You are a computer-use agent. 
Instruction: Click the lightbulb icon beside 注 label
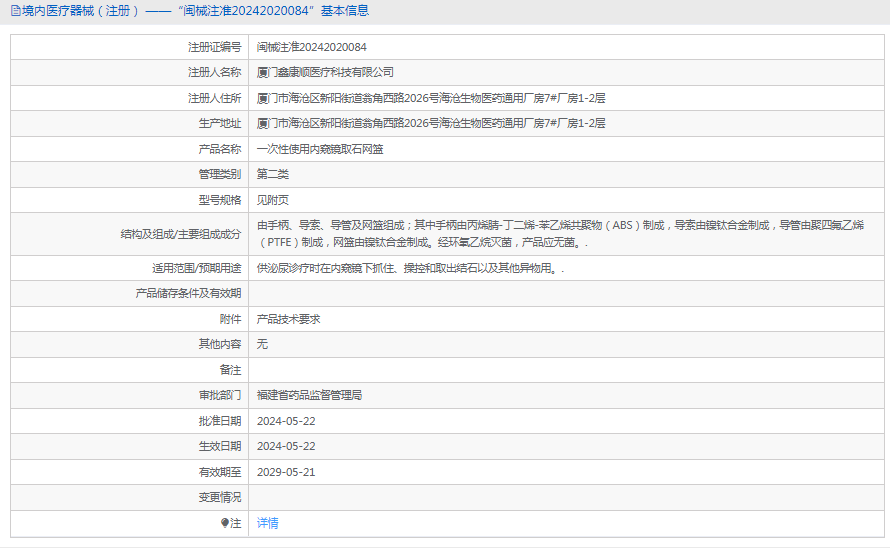point(225,523)
